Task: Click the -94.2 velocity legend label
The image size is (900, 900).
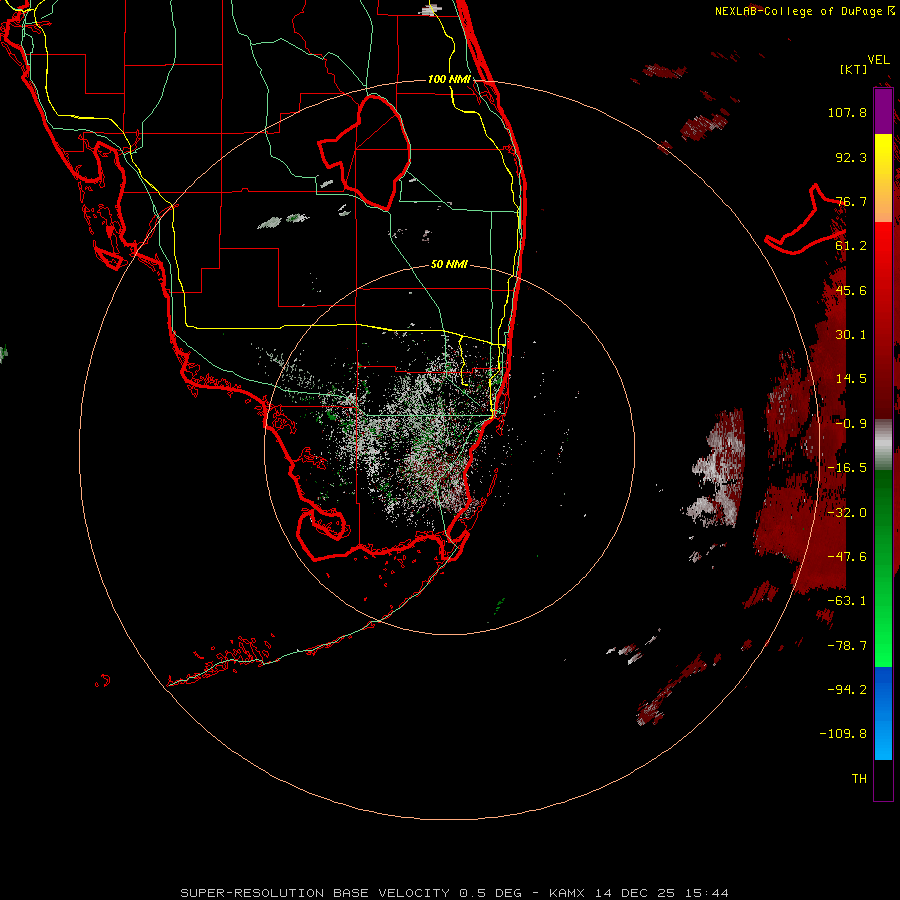Action: click(847, 689)
